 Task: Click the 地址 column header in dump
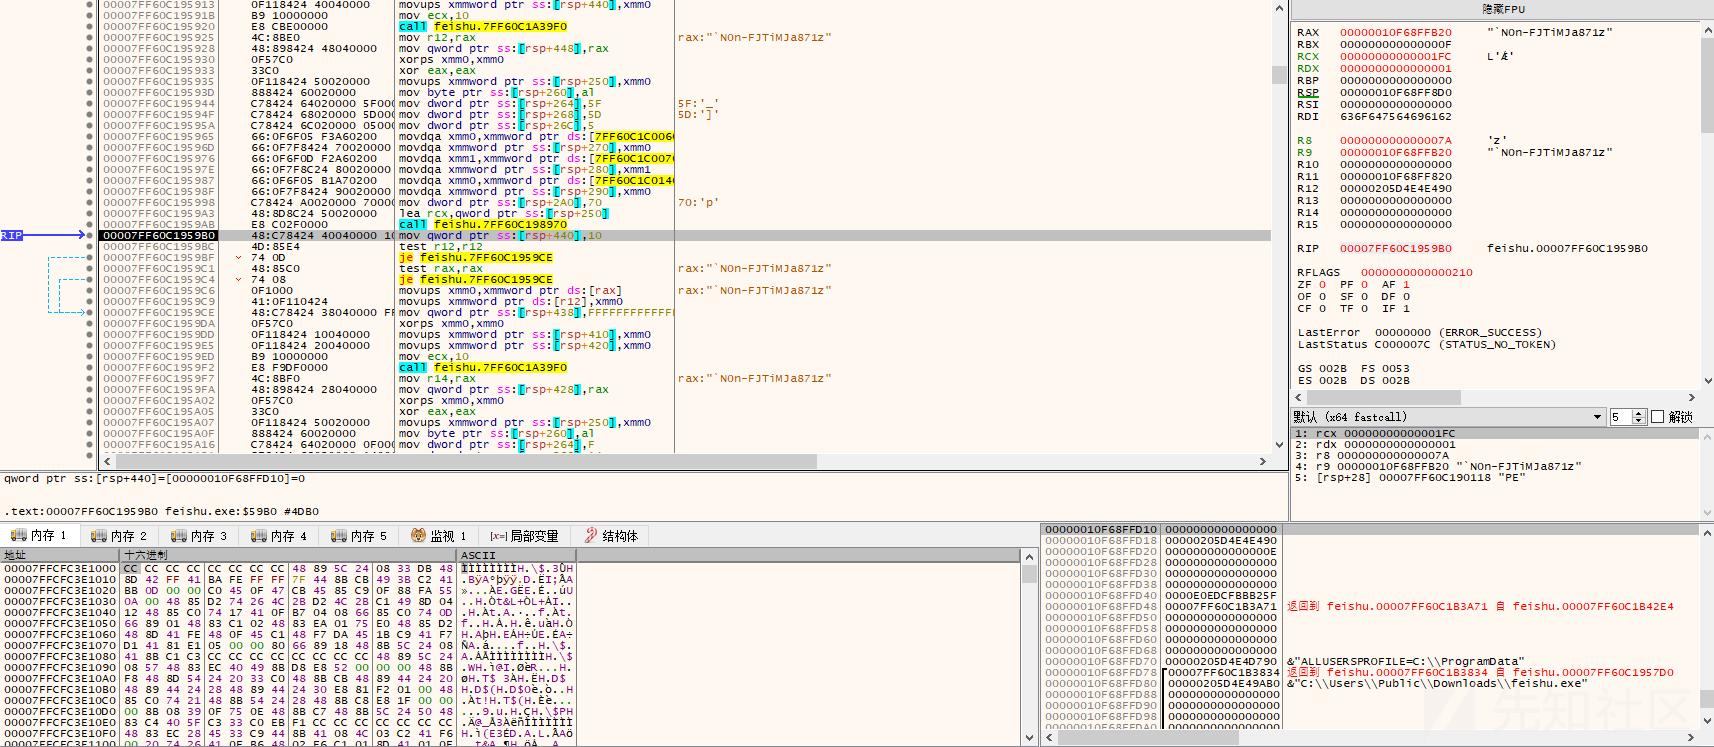(x=60, y=555)
